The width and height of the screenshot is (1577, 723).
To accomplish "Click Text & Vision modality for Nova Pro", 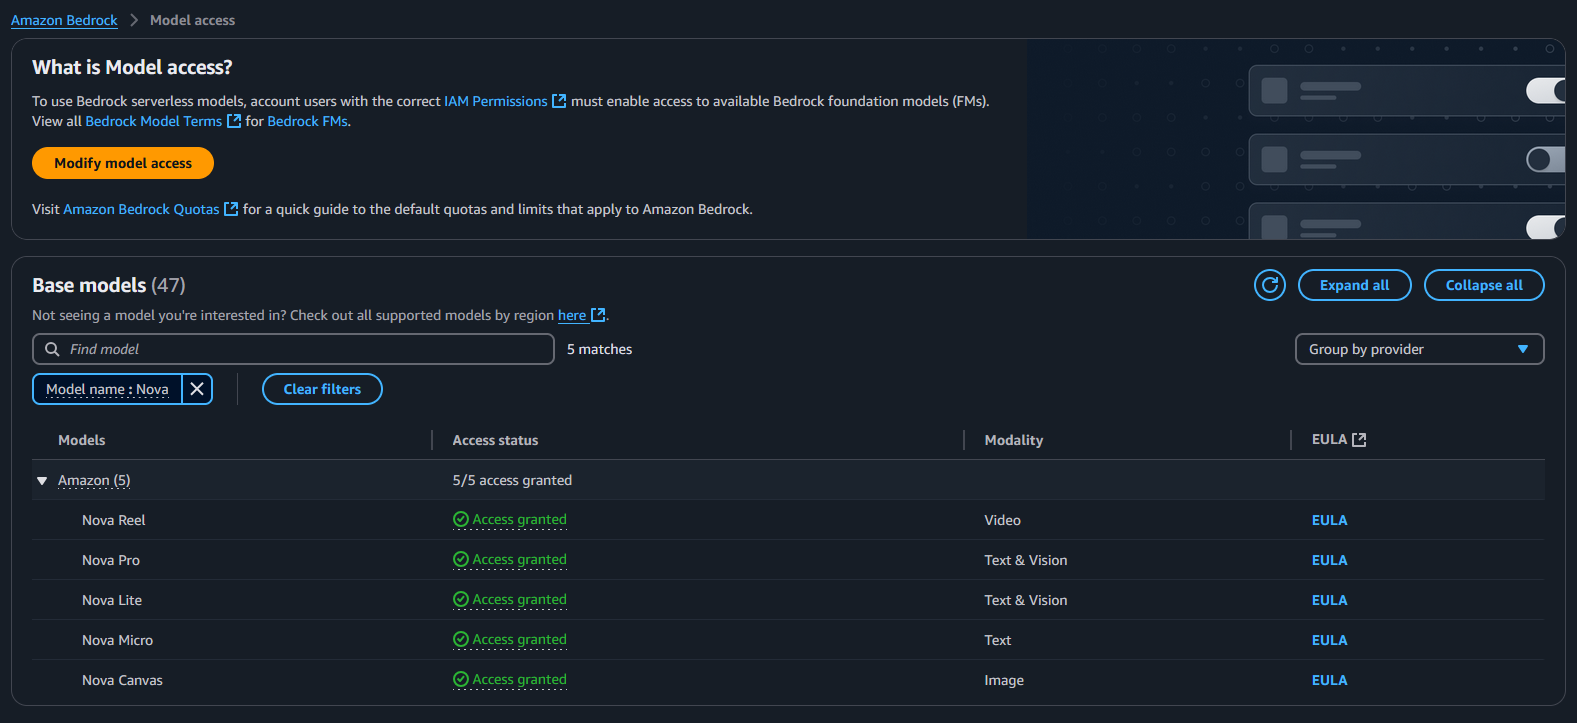I will coord(1026,560).
